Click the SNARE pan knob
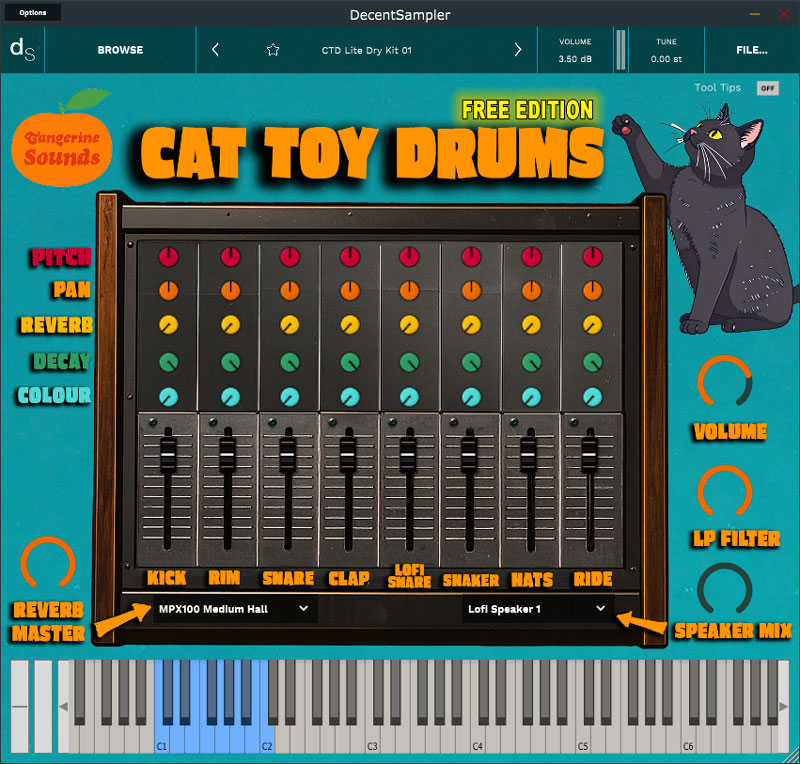The image size is (800, 764). coord(290,290)
